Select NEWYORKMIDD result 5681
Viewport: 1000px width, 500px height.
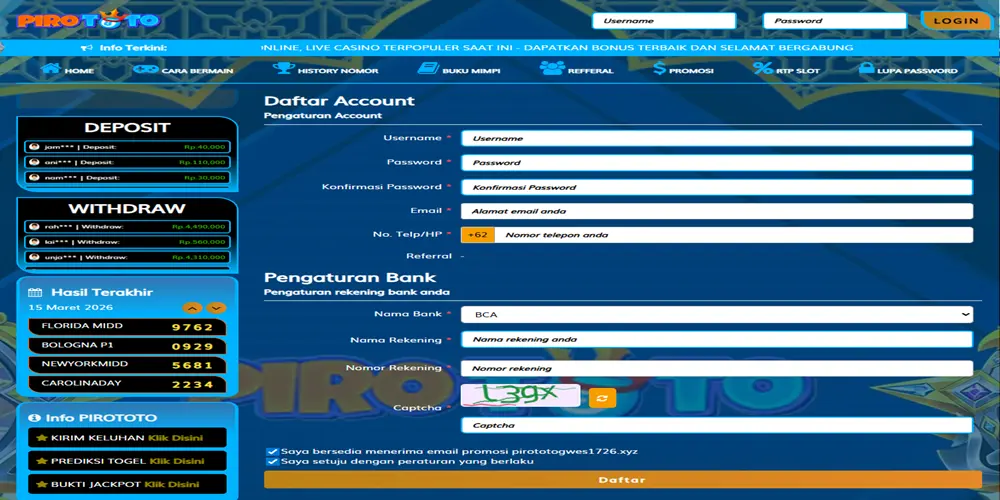click(x=127, y=365)
